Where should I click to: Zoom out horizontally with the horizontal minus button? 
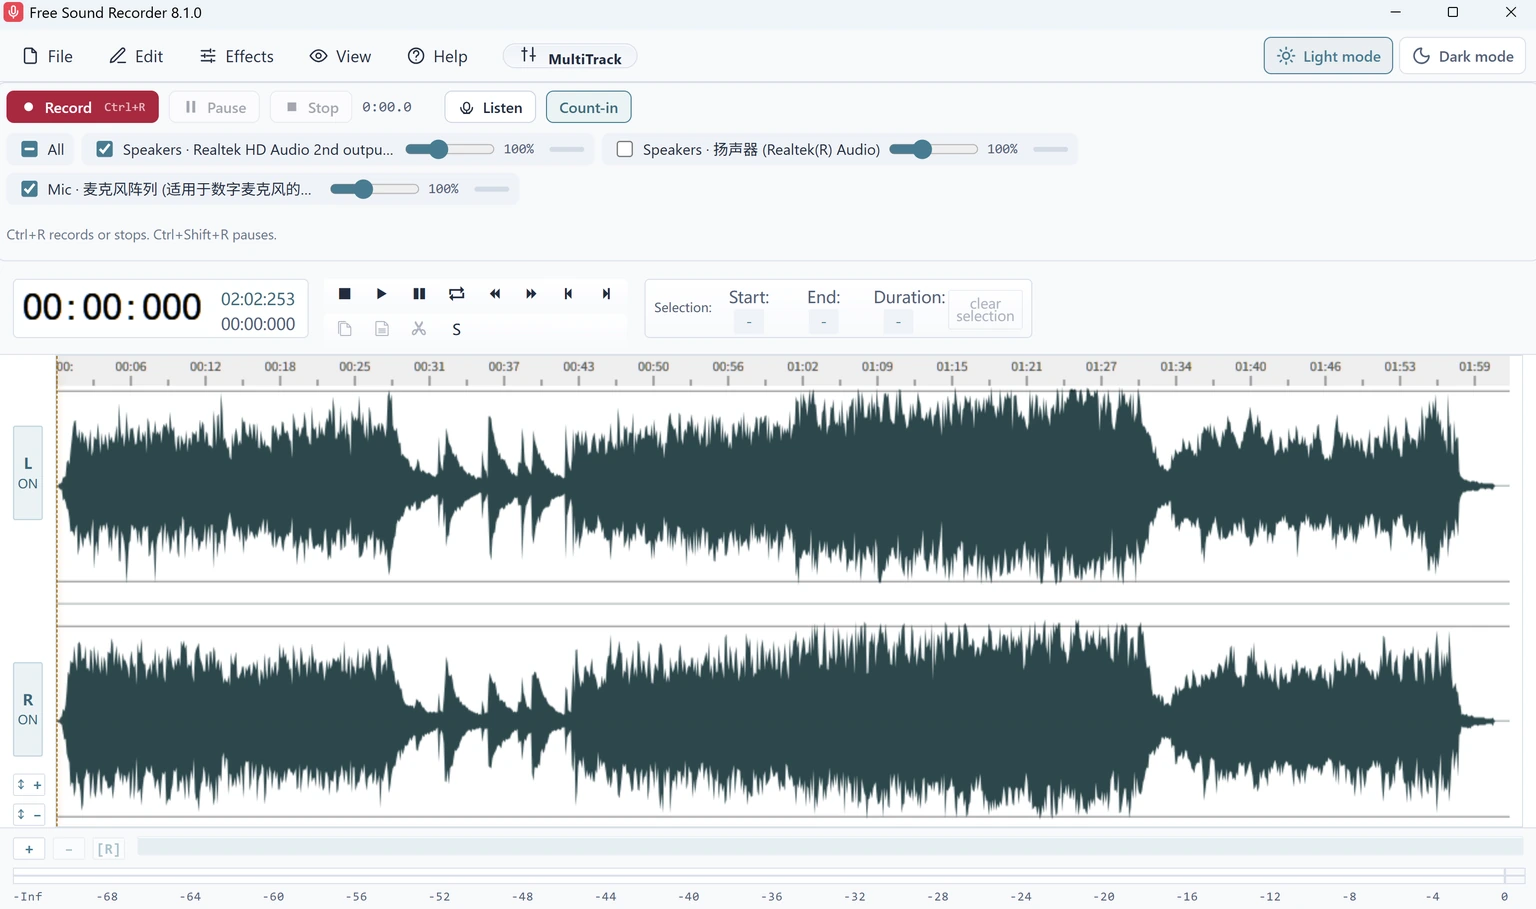coord(68,849)
